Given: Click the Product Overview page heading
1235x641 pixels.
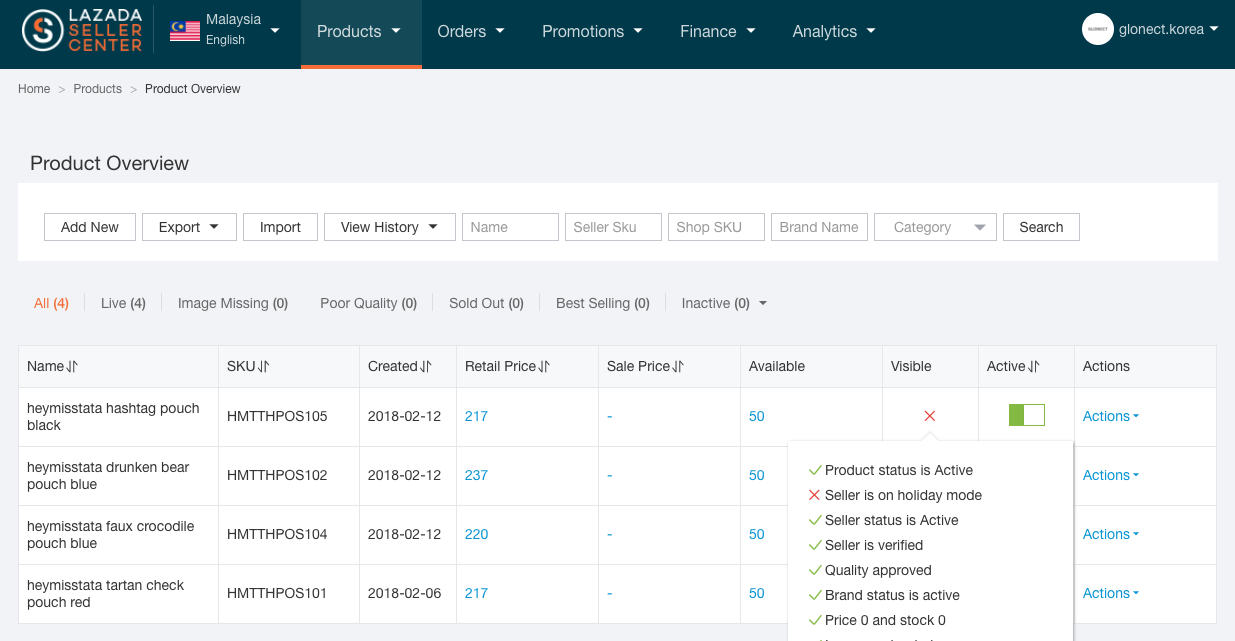Looking at the screenshot, I should 109,163.
